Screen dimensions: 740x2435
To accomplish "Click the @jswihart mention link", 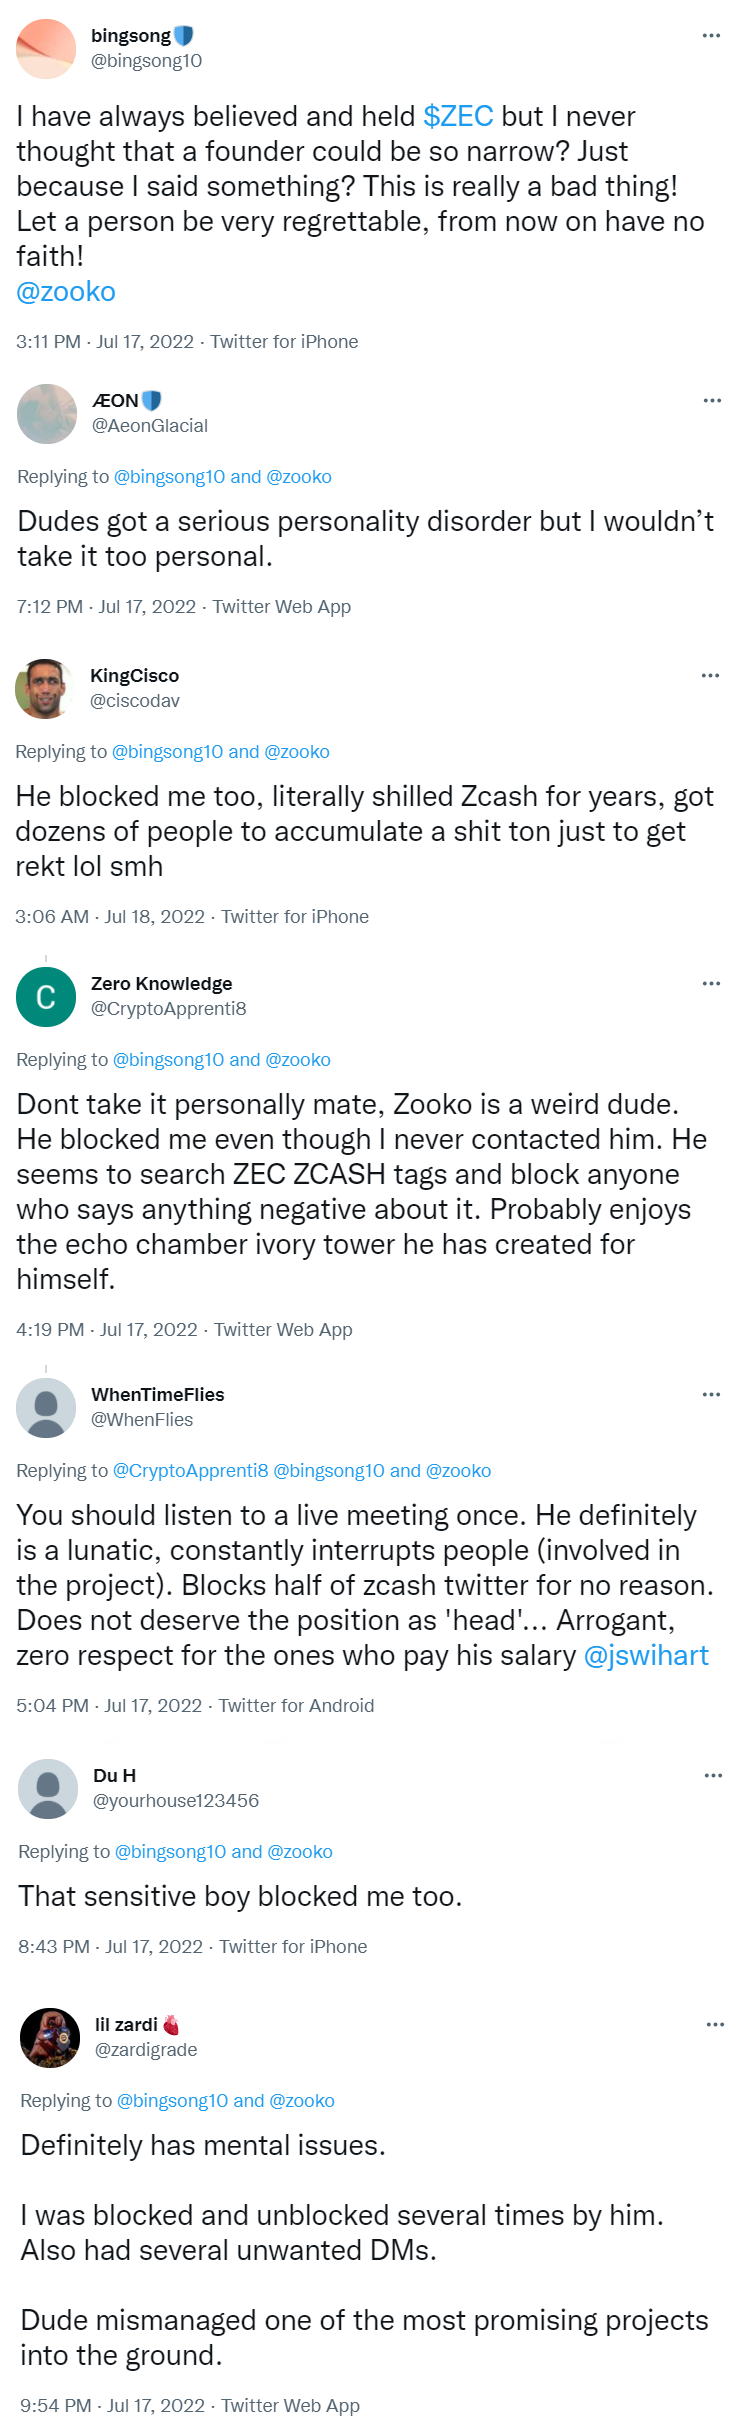I will click(646, 1656).
